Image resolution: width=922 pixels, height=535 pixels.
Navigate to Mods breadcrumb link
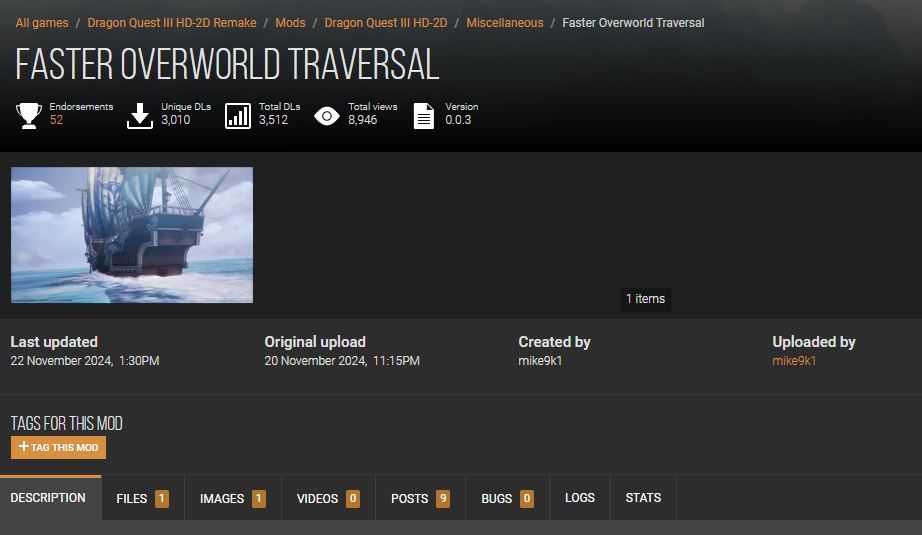(290, 23)
